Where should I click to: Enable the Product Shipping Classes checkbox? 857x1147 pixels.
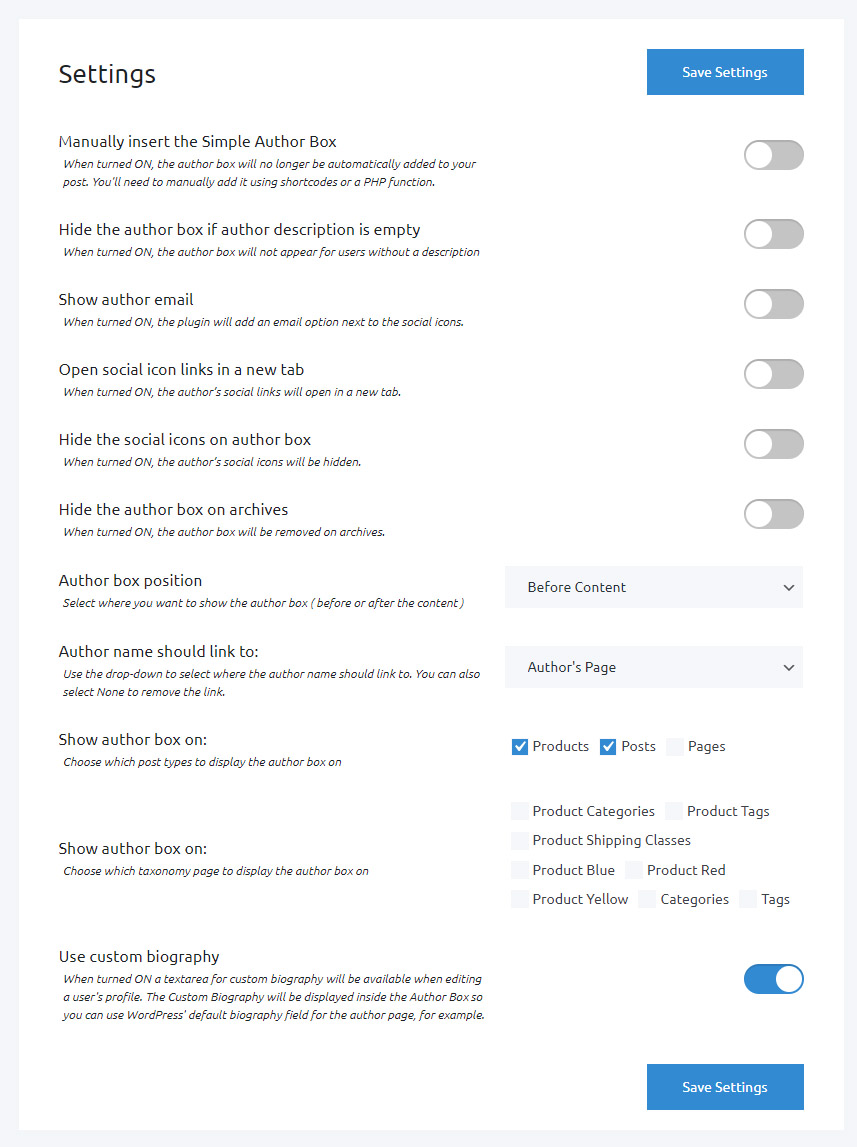point(520,840)
